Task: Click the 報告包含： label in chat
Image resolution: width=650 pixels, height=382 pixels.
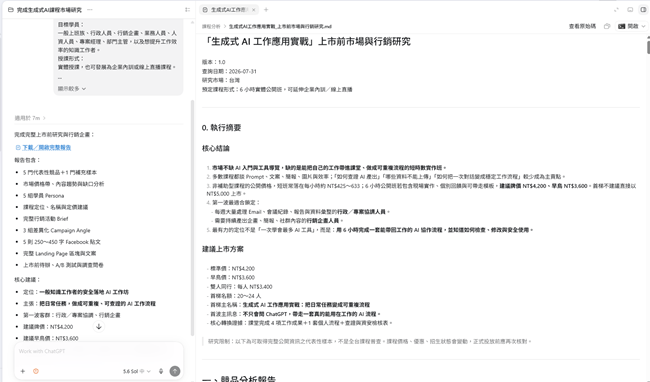Action: 27,160
